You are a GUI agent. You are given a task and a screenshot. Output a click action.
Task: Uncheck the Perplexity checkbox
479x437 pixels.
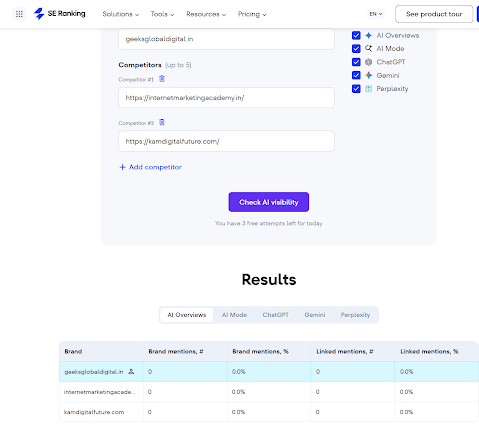356,89
